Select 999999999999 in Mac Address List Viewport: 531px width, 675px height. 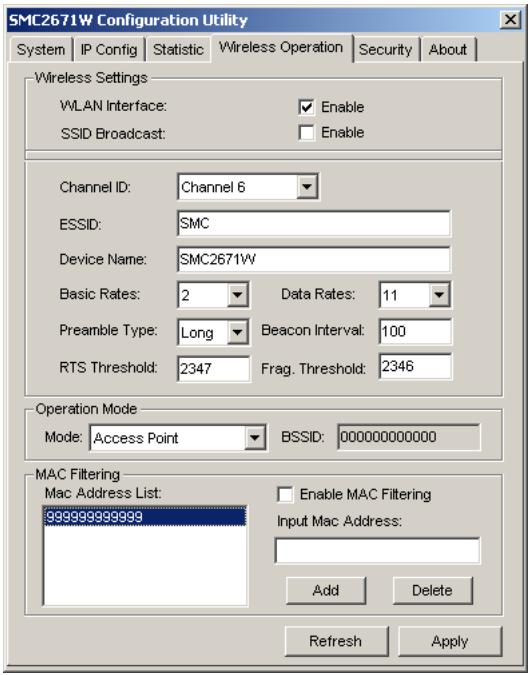145,517
